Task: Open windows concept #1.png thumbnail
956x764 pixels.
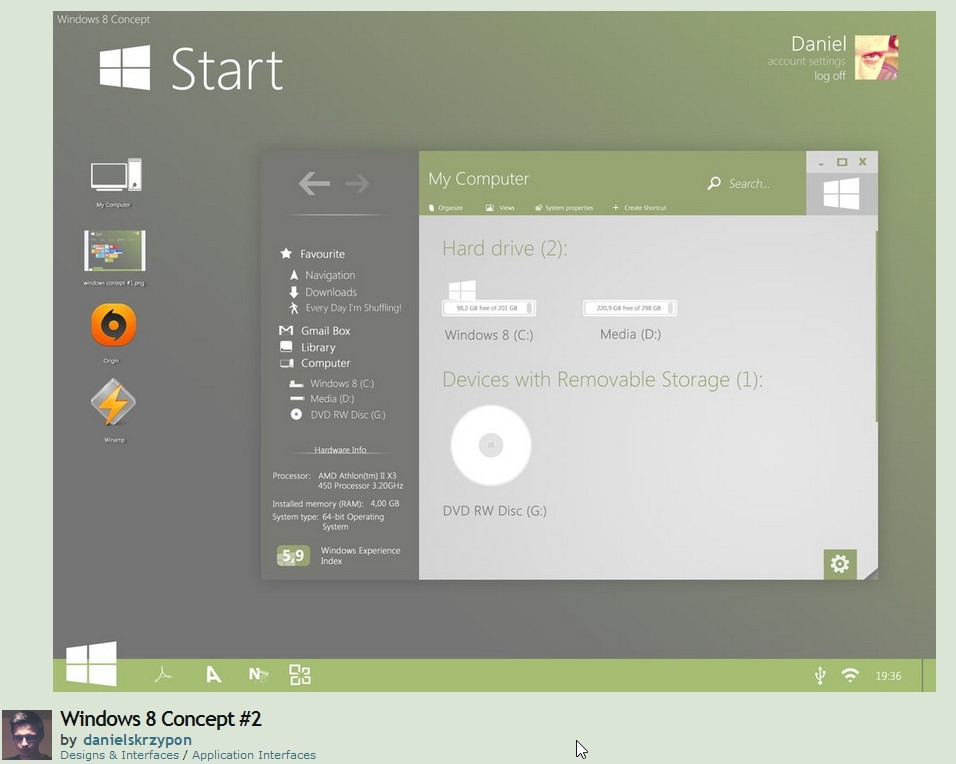Action: coord(115,250)
